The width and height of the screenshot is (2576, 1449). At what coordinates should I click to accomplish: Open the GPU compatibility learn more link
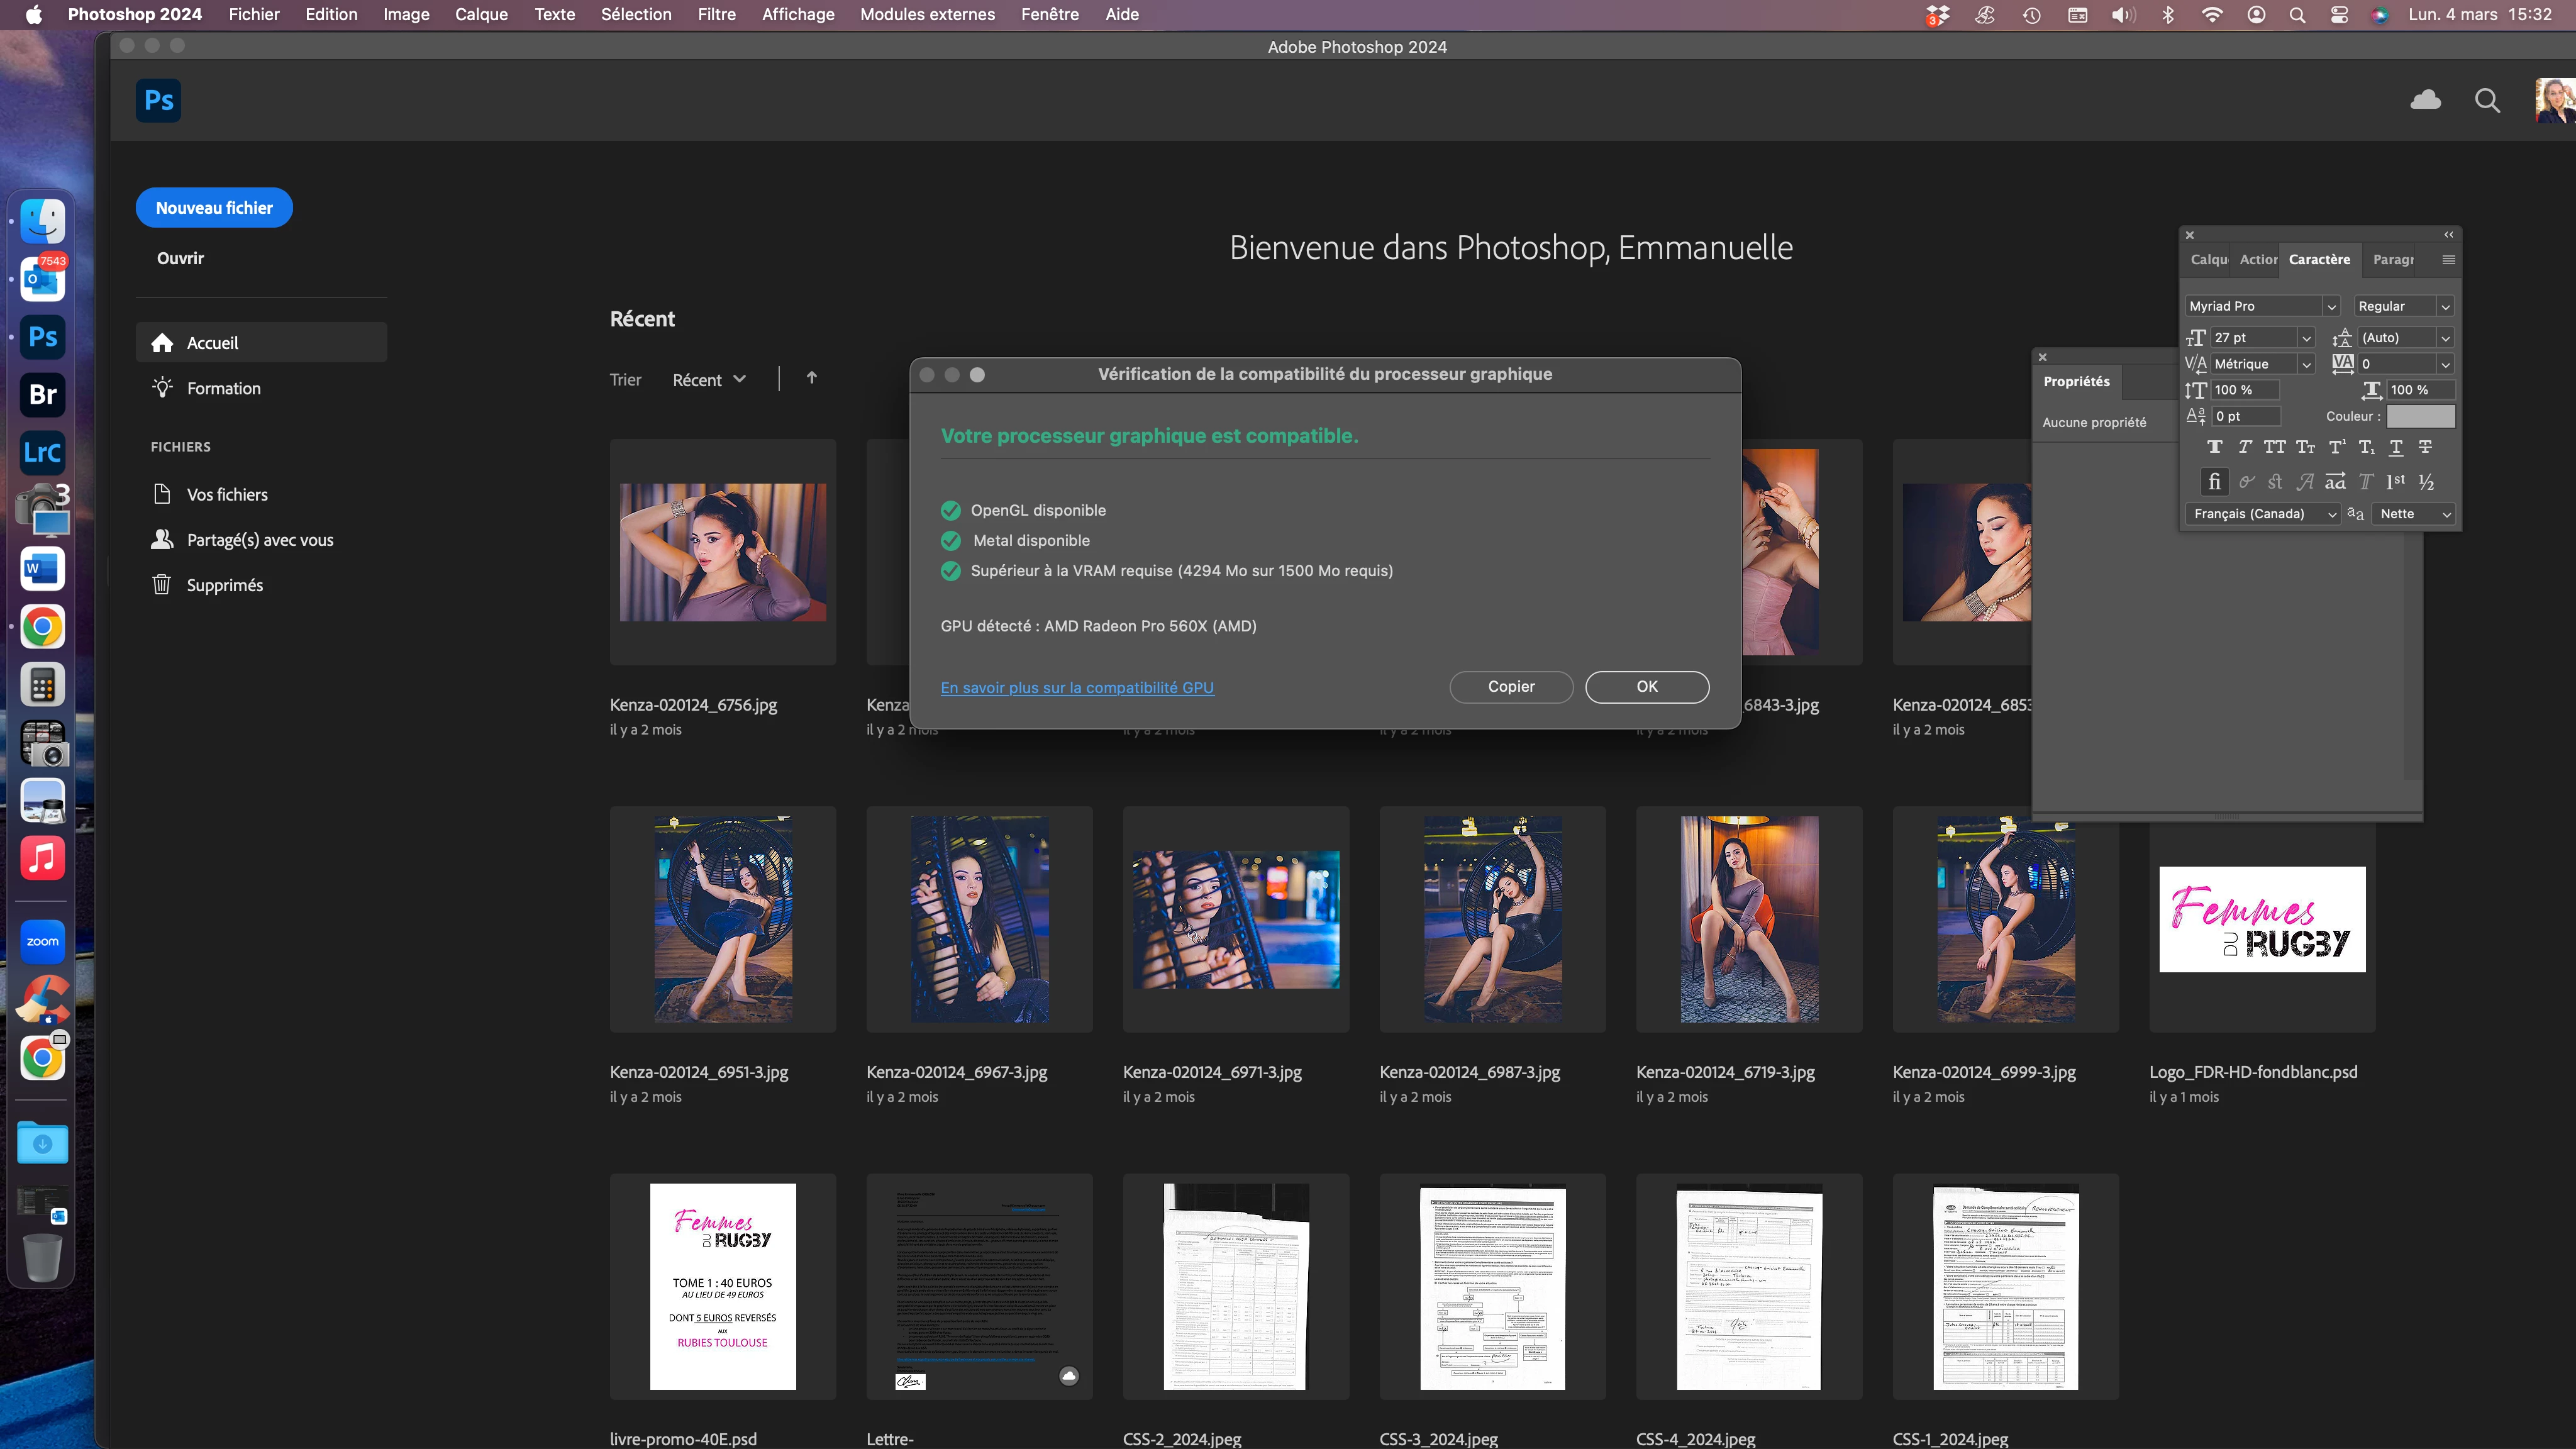[x=1077, y=688]
